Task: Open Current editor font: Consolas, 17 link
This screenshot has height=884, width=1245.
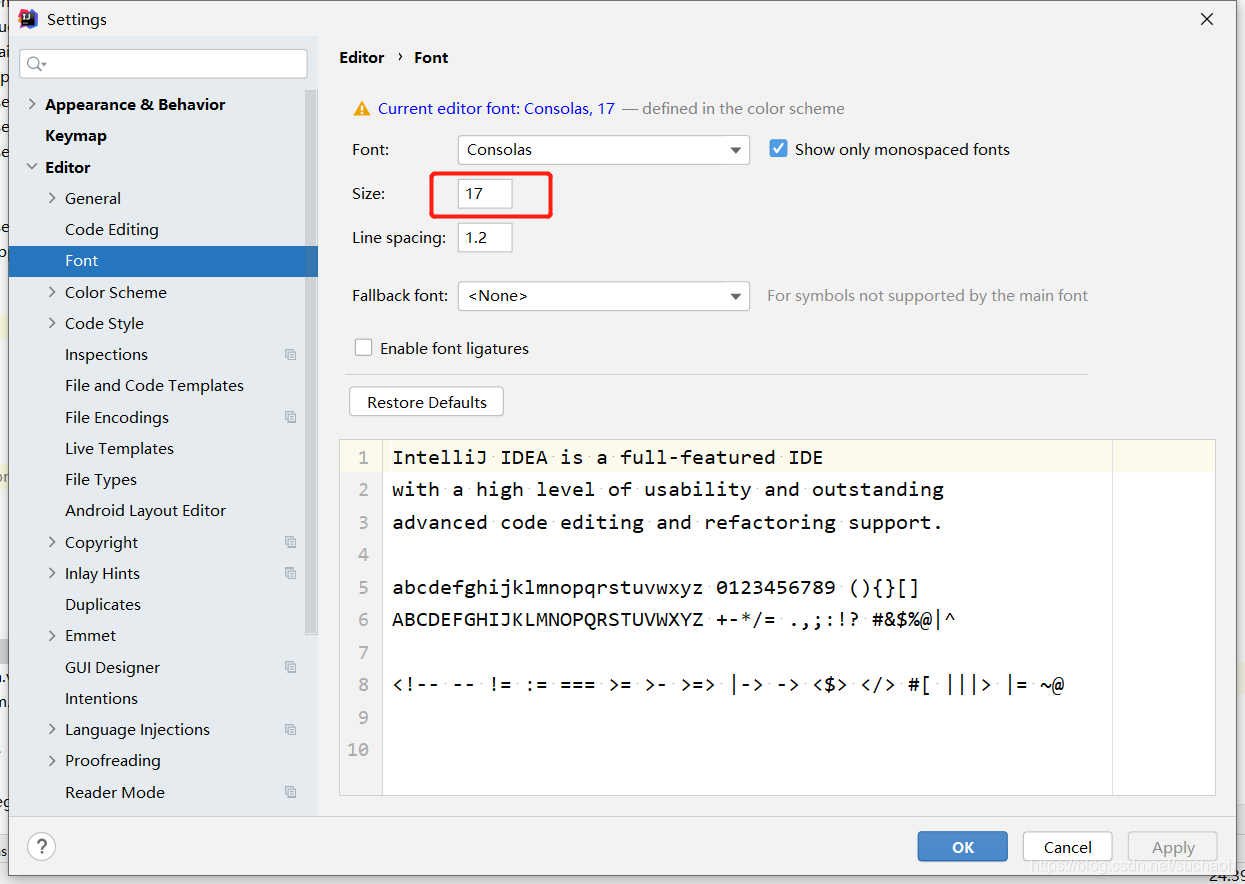Action: (x=496, y=109)
